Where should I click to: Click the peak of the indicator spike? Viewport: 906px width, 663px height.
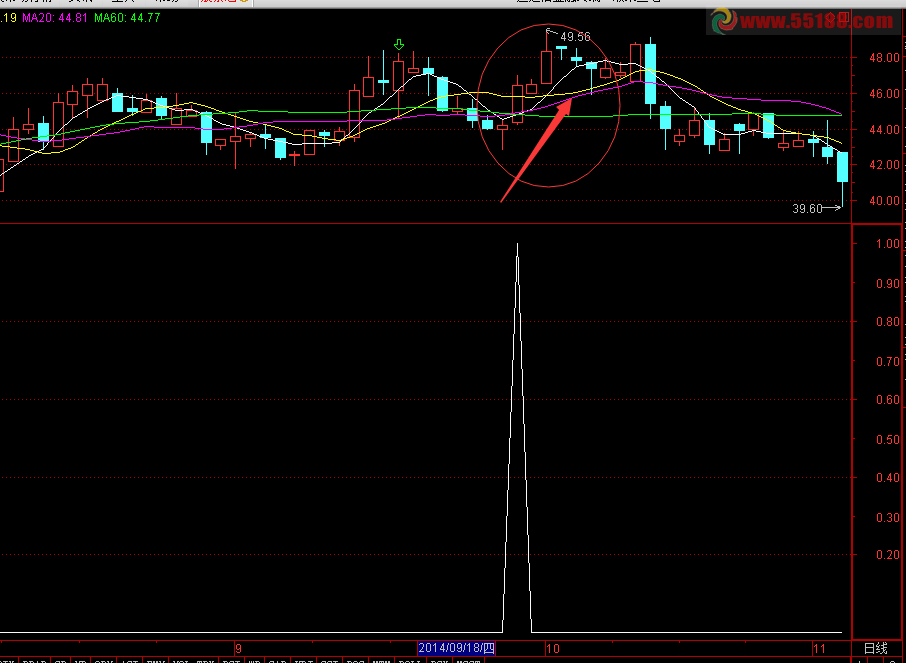[x=517, y=244]
